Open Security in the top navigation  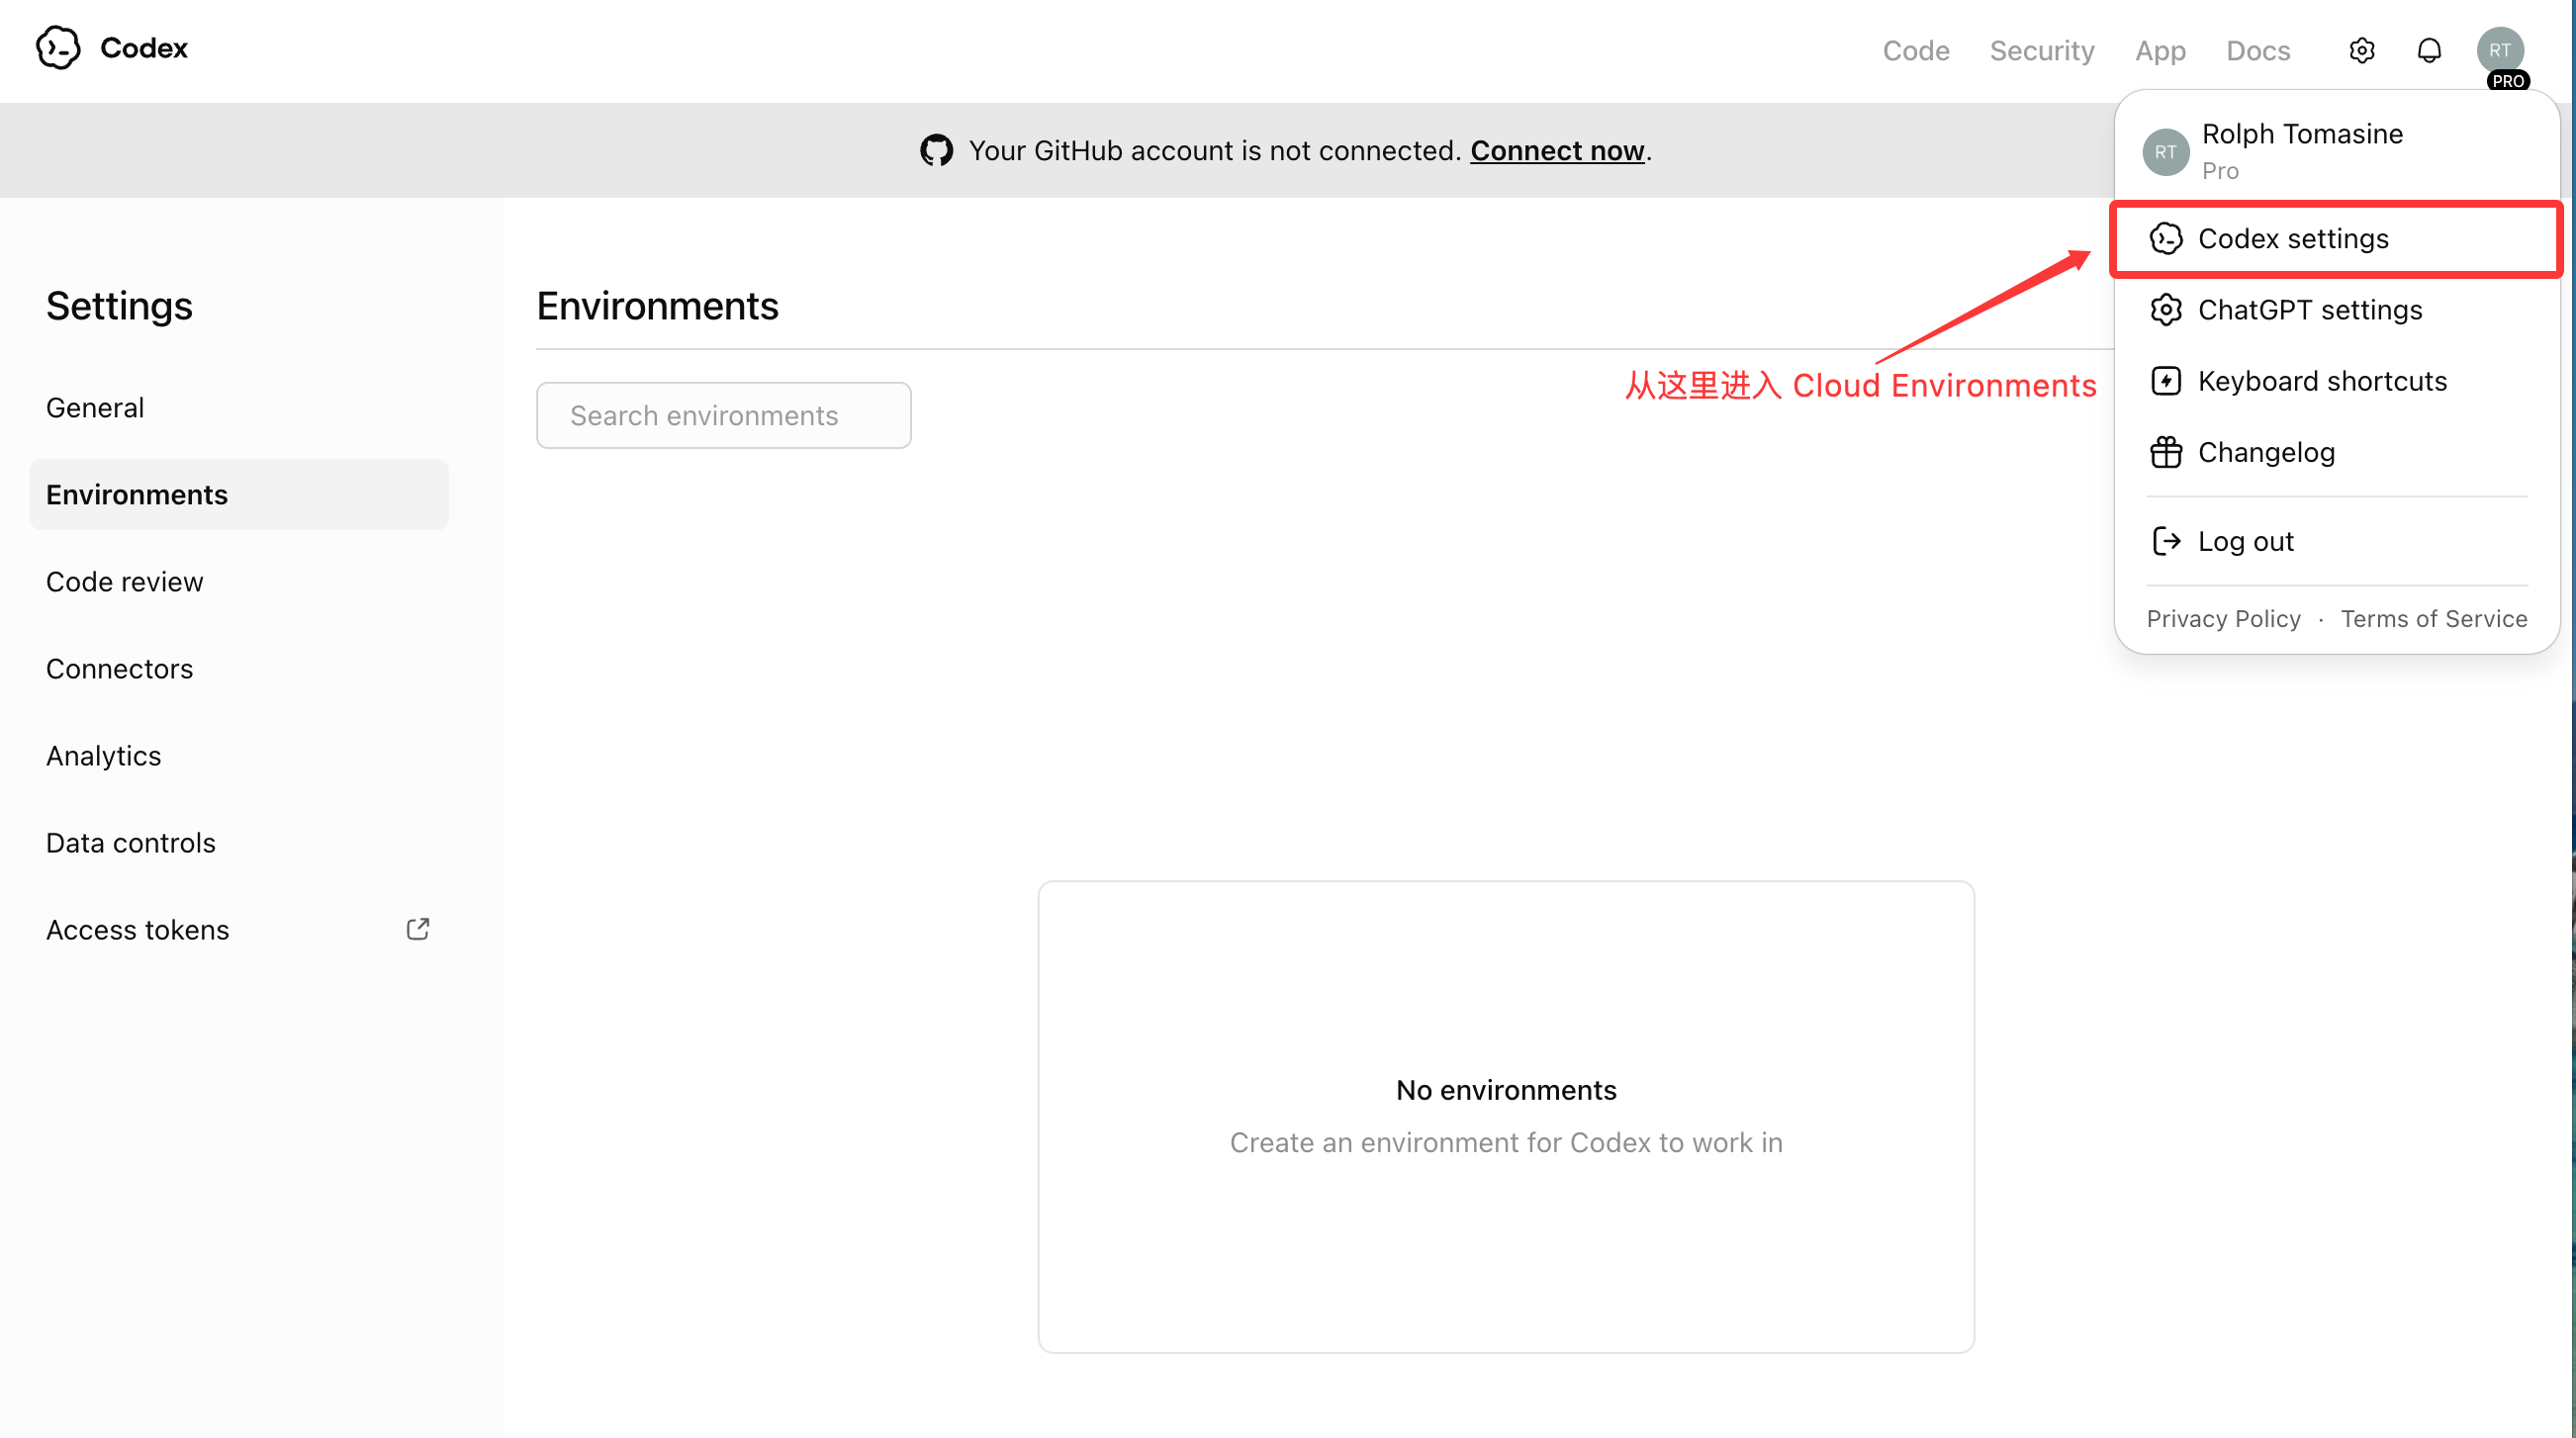coord(2042,50)
